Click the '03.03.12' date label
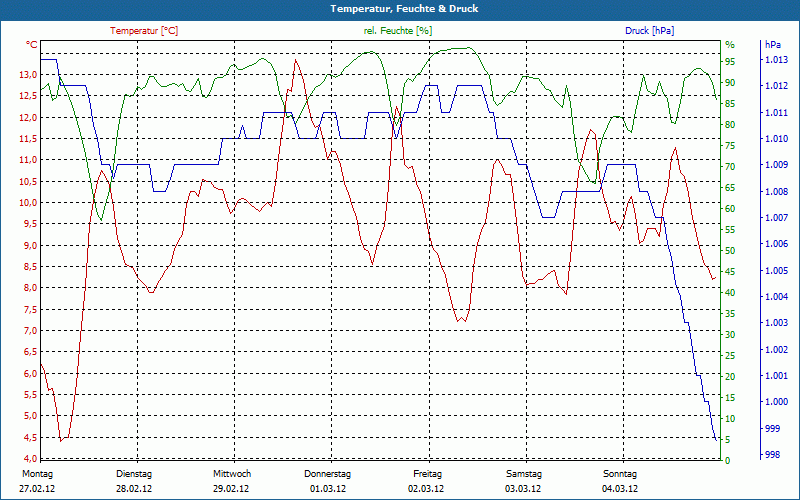Viewport: 800px width, 500px height. click(523, 488)
